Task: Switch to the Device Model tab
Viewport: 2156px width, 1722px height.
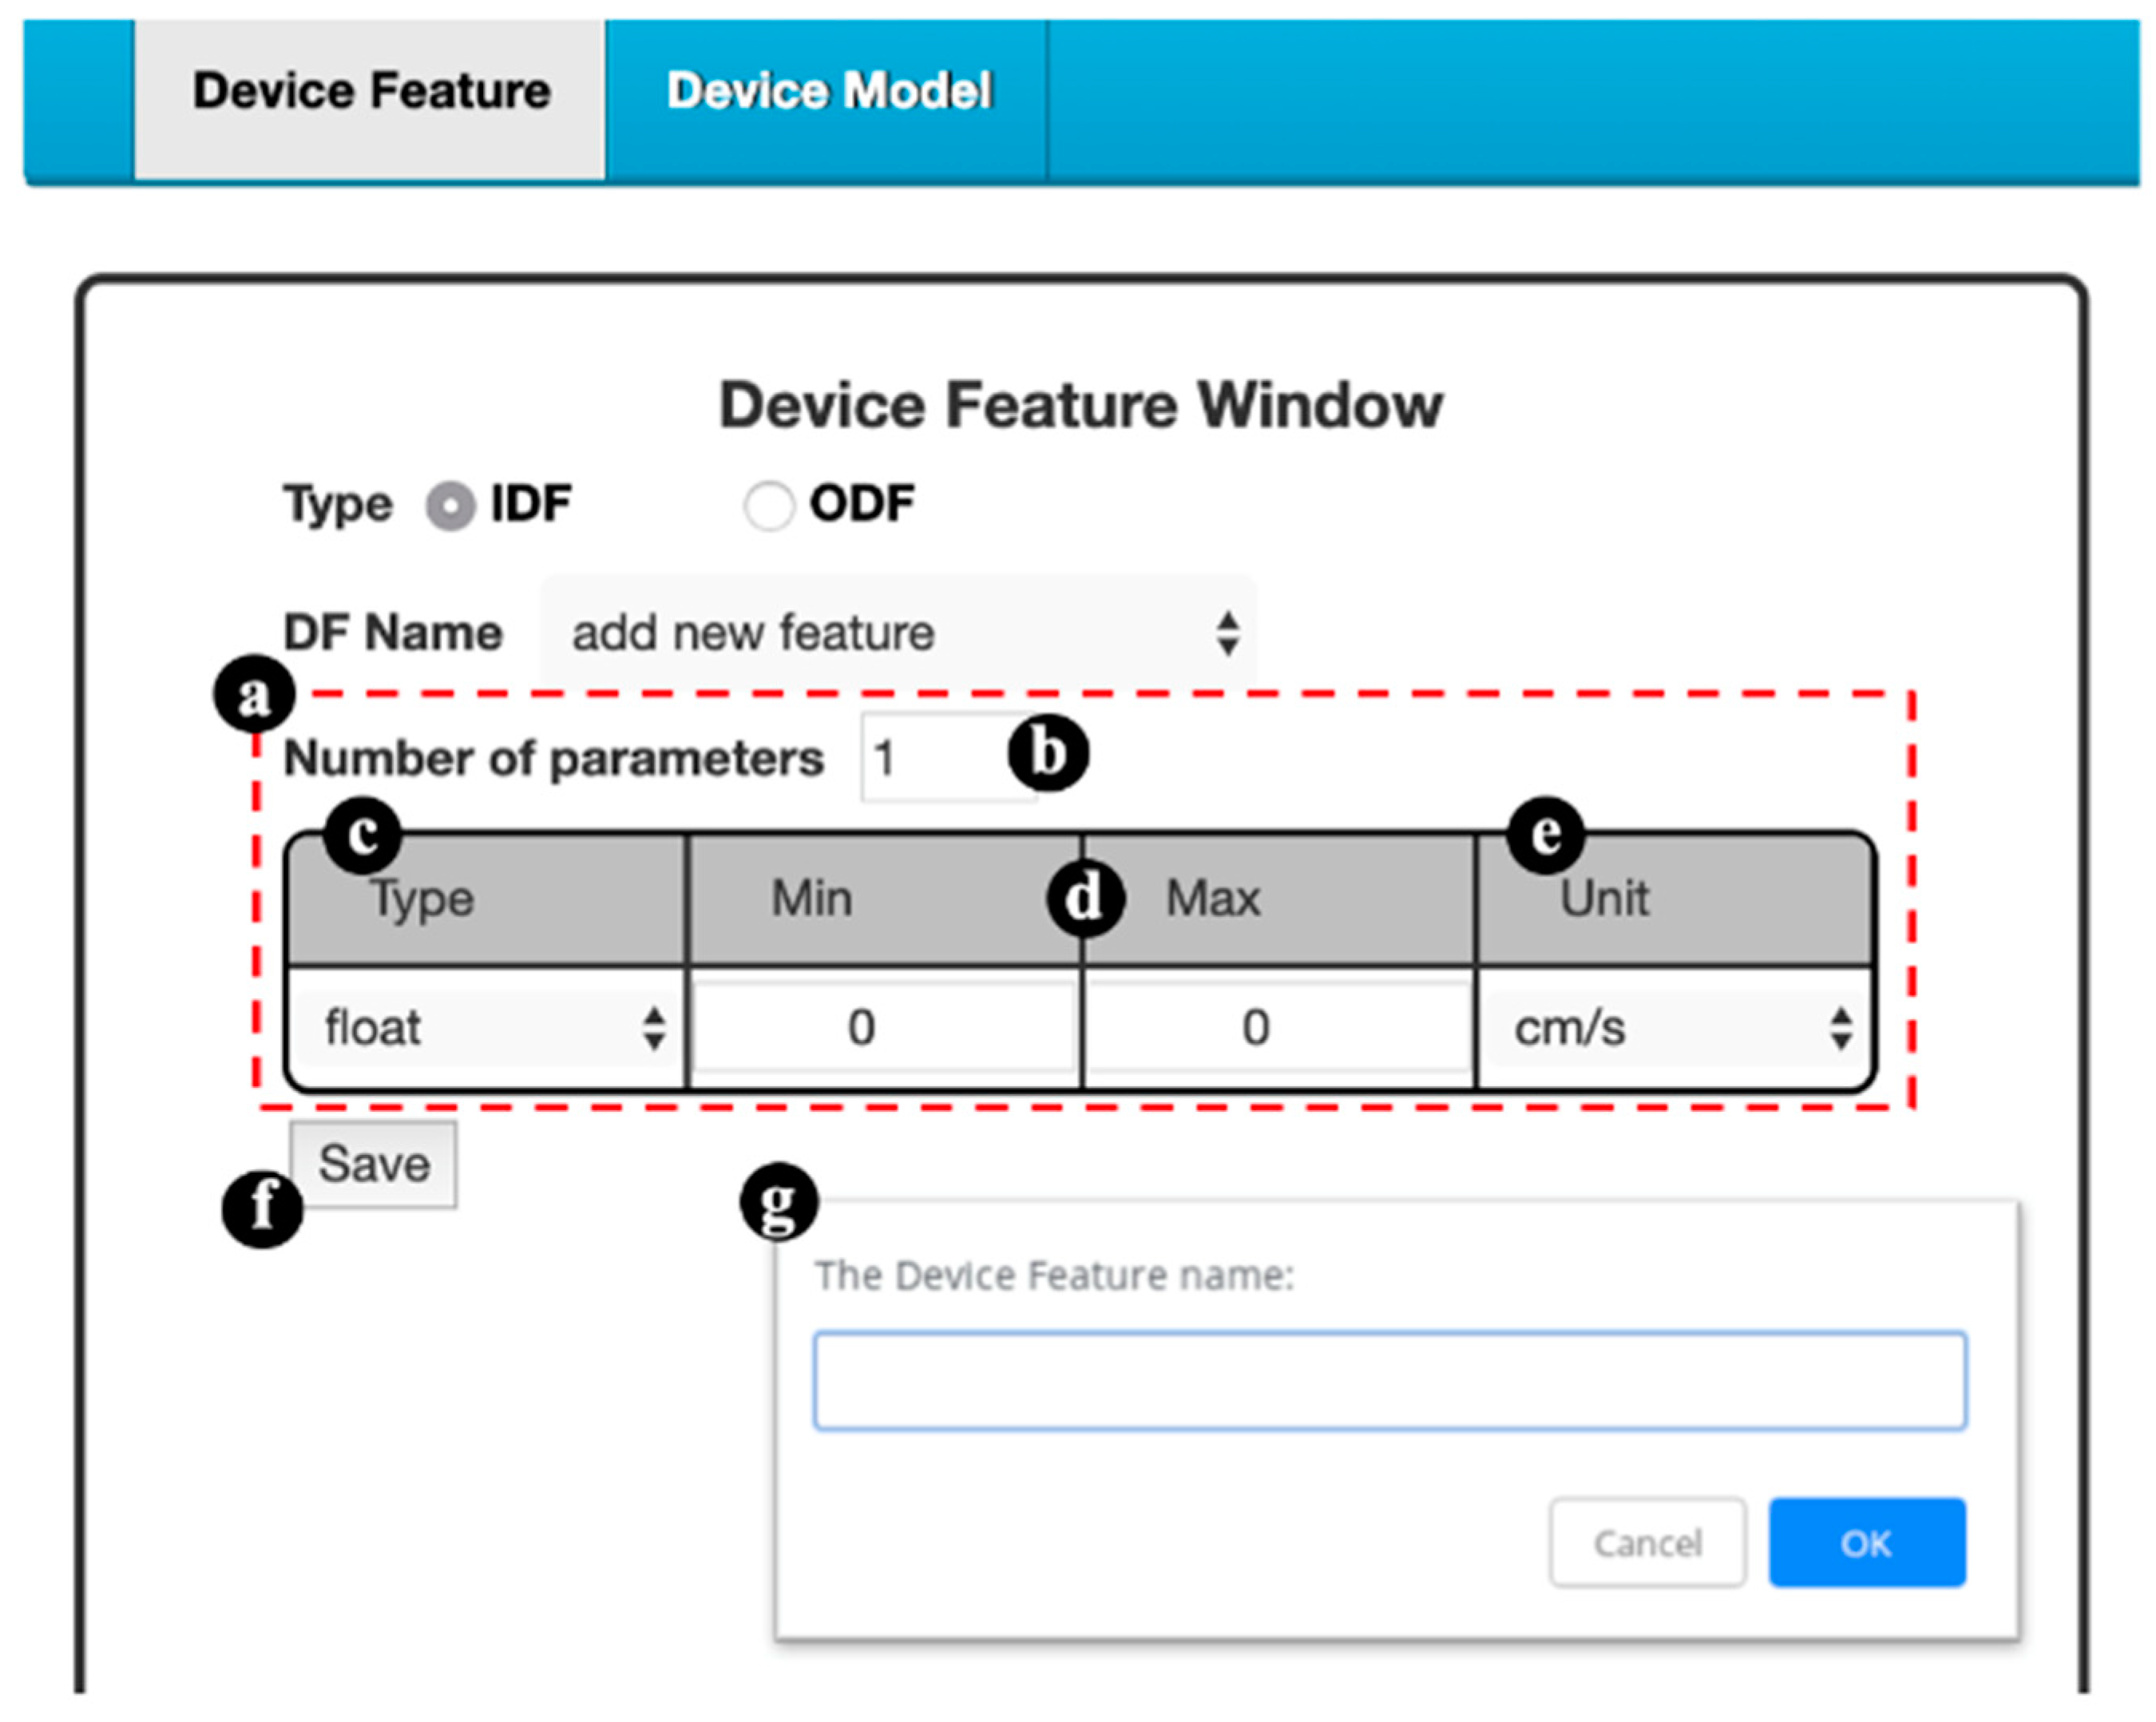Action: click(x=828, y=92)
